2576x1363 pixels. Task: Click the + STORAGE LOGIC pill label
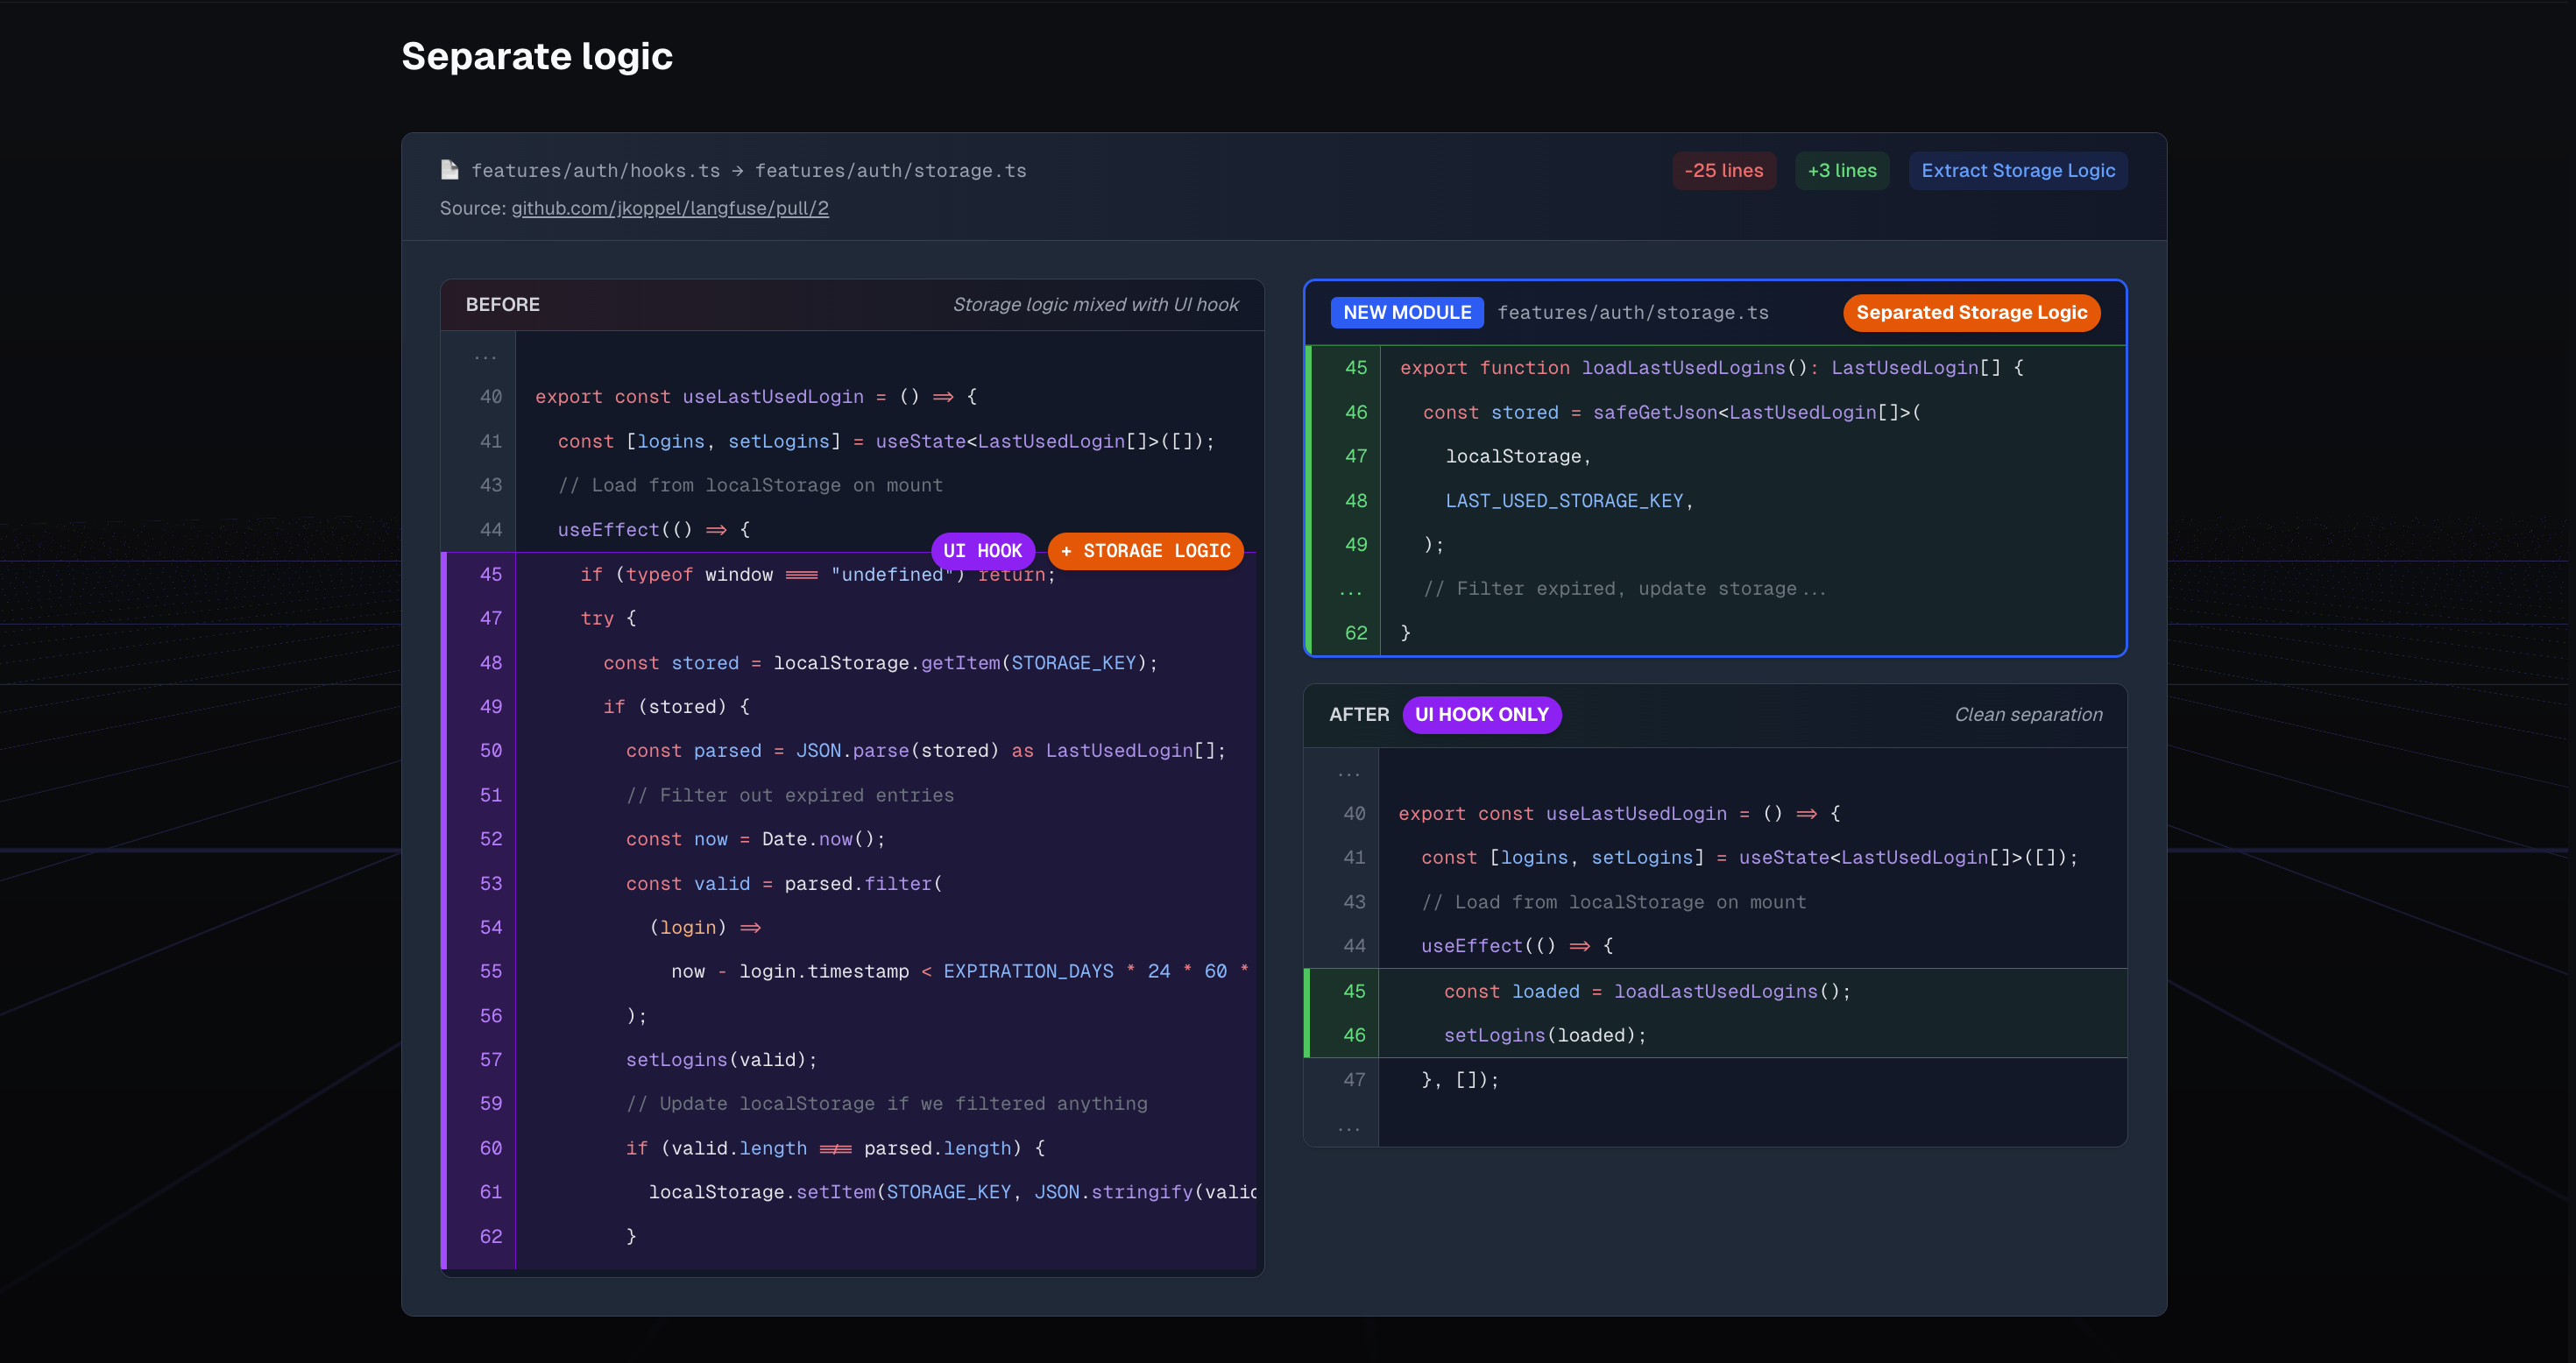click(x=1145, y=551)
